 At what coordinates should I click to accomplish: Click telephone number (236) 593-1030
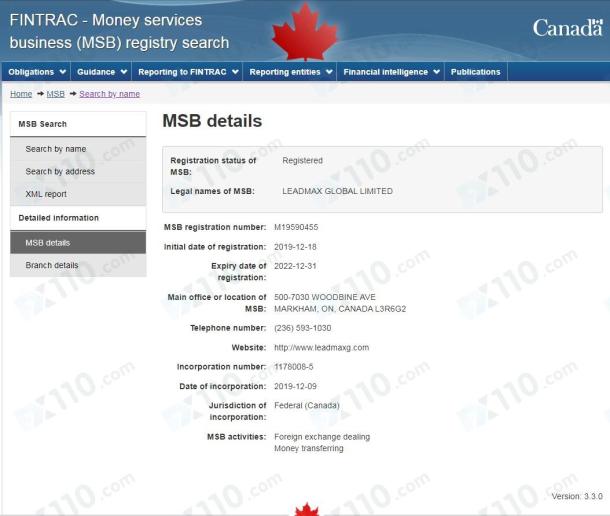[x=303, y=328]
